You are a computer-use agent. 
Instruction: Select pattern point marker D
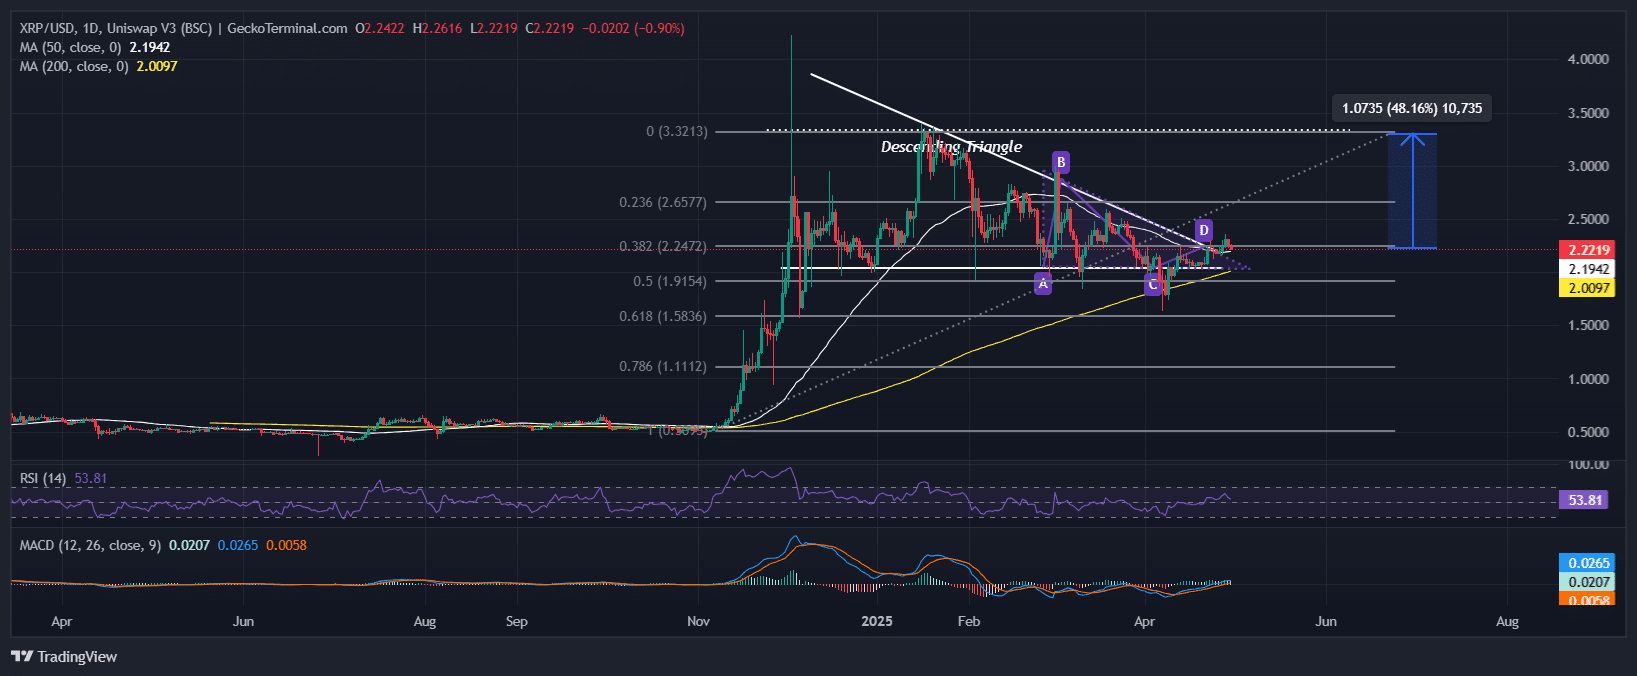click(1204, 231)
